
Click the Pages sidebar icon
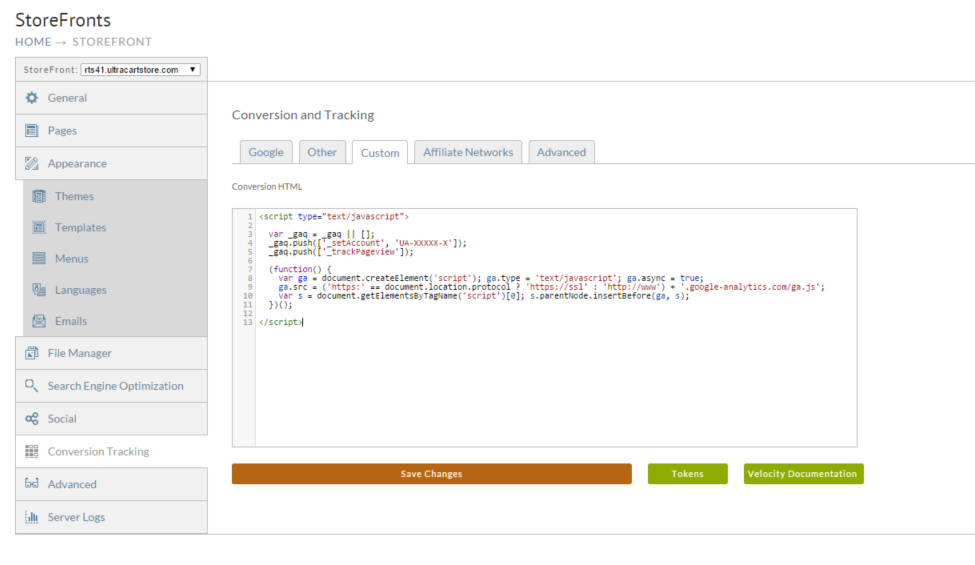pyautogui.click(x=32, y=131)
